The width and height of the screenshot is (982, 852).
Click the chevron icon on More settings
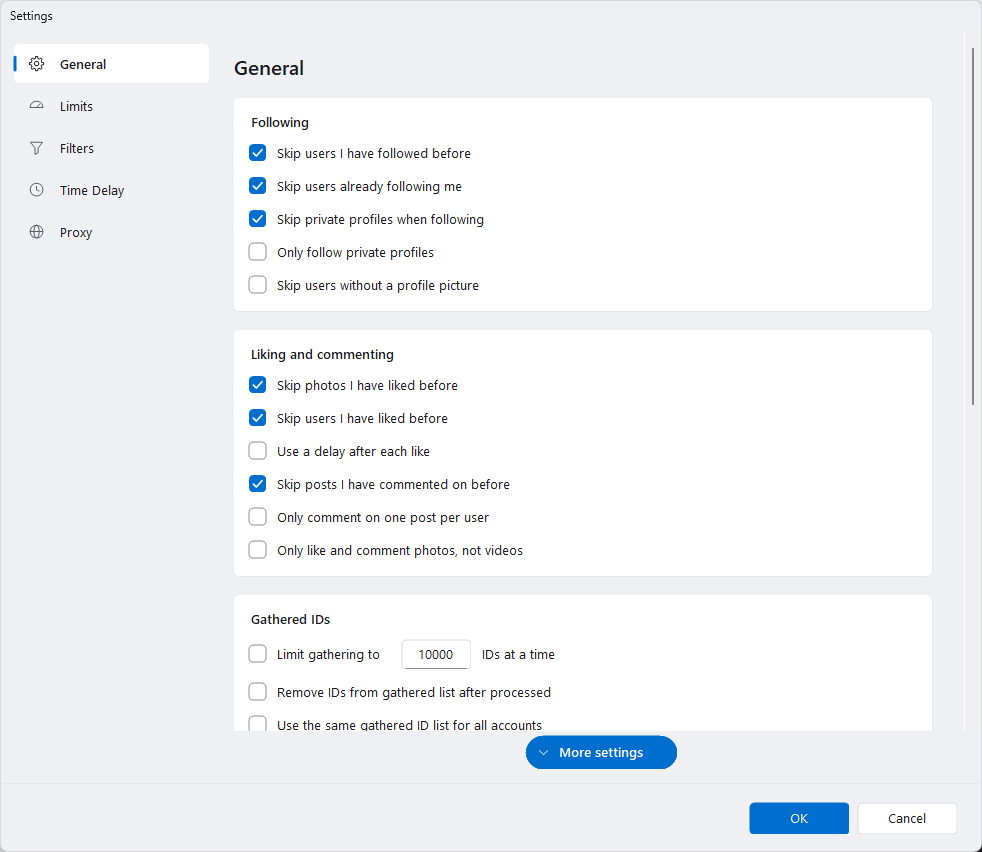point(543,752)
